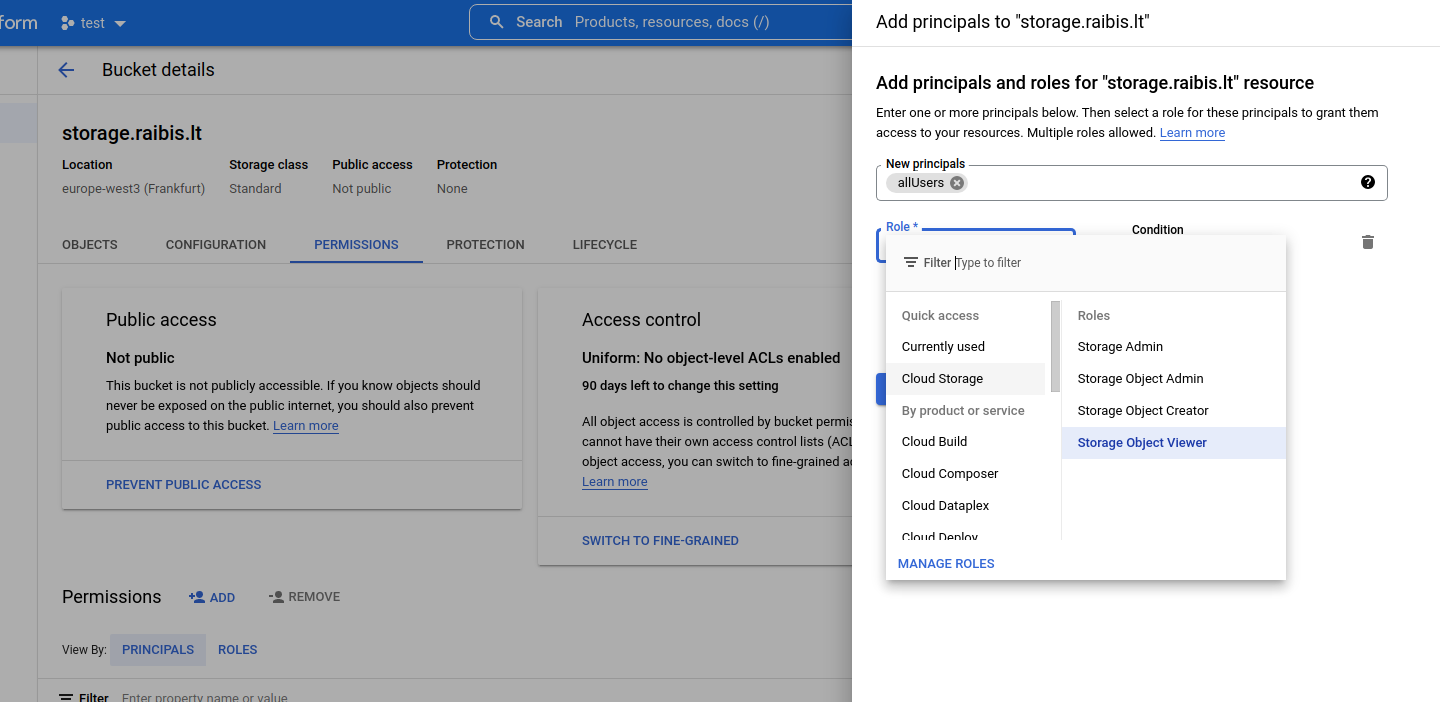
Task: Open the LIFECYCLE tab
Action: [604, 244]
